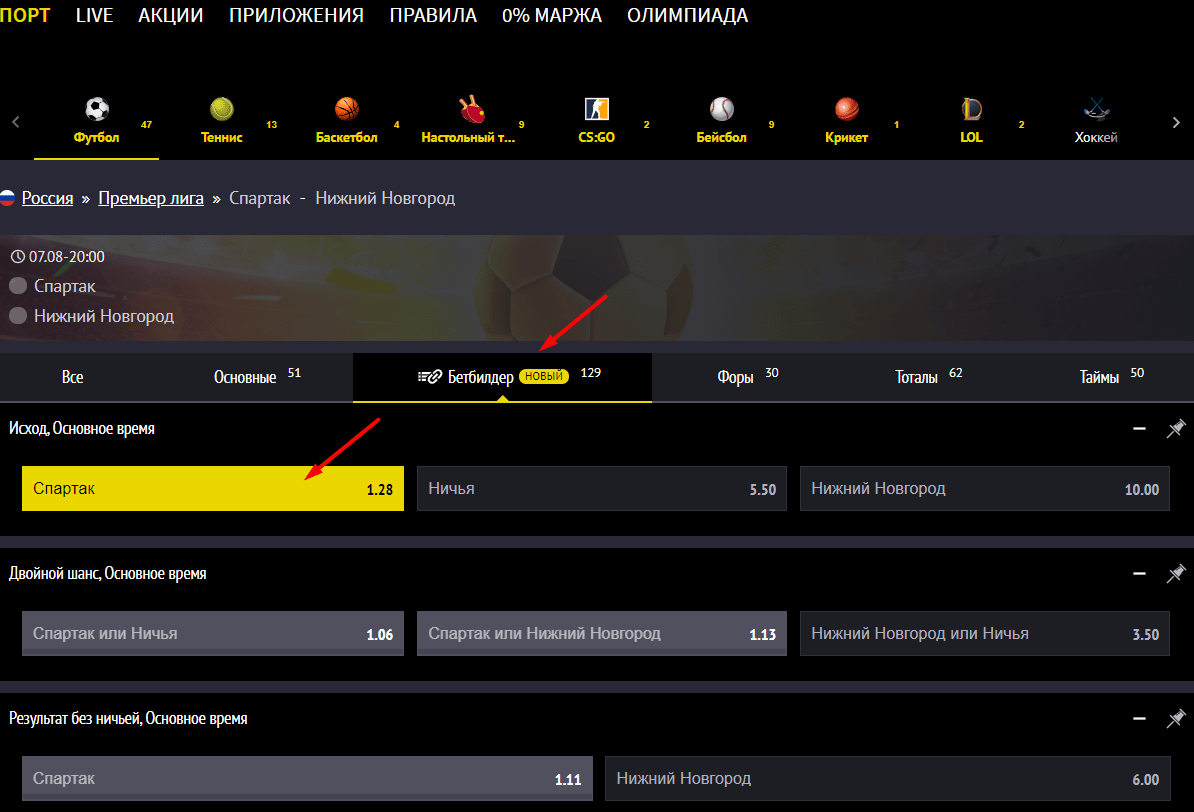Deselect the highlighted Спартак 1.28 bet

213,489
